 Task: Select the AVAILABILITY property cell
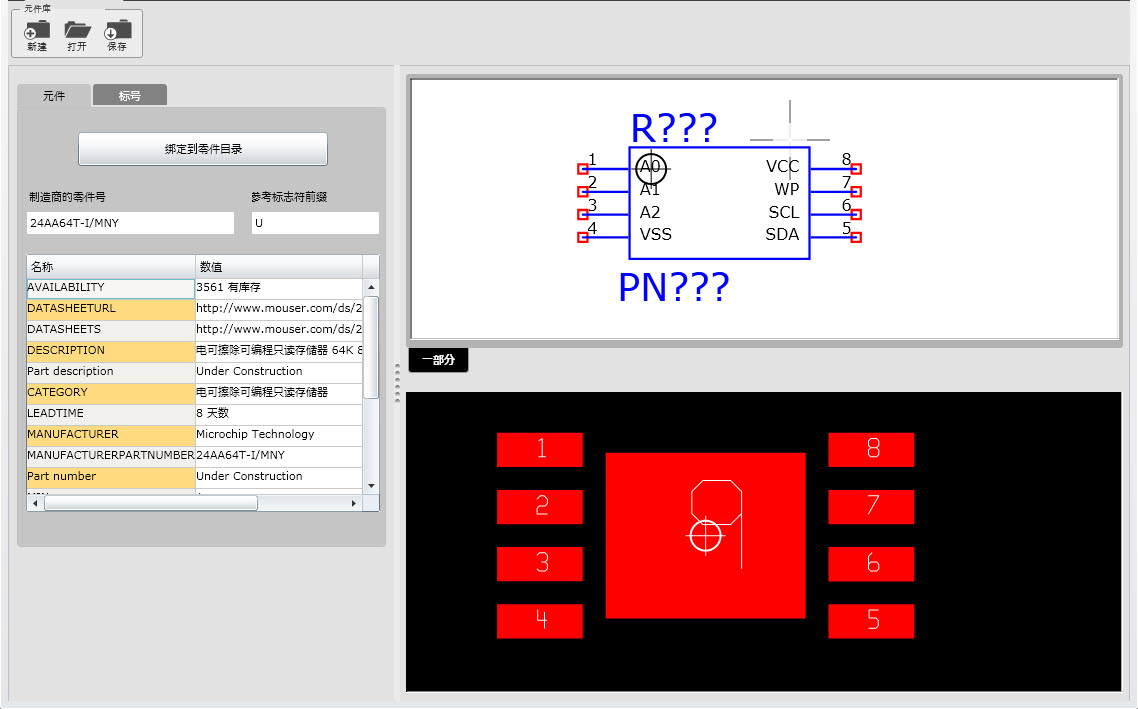110,288
